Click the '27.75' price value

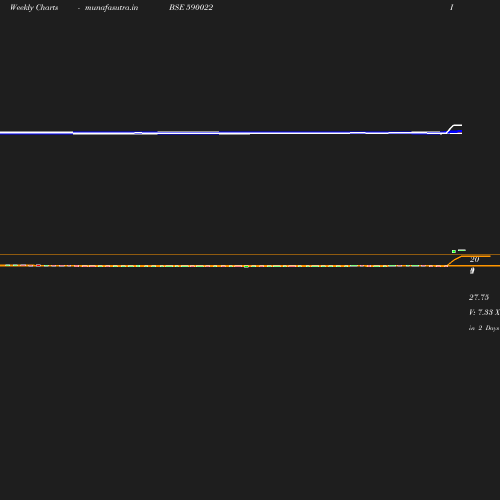tap(479, 297)
